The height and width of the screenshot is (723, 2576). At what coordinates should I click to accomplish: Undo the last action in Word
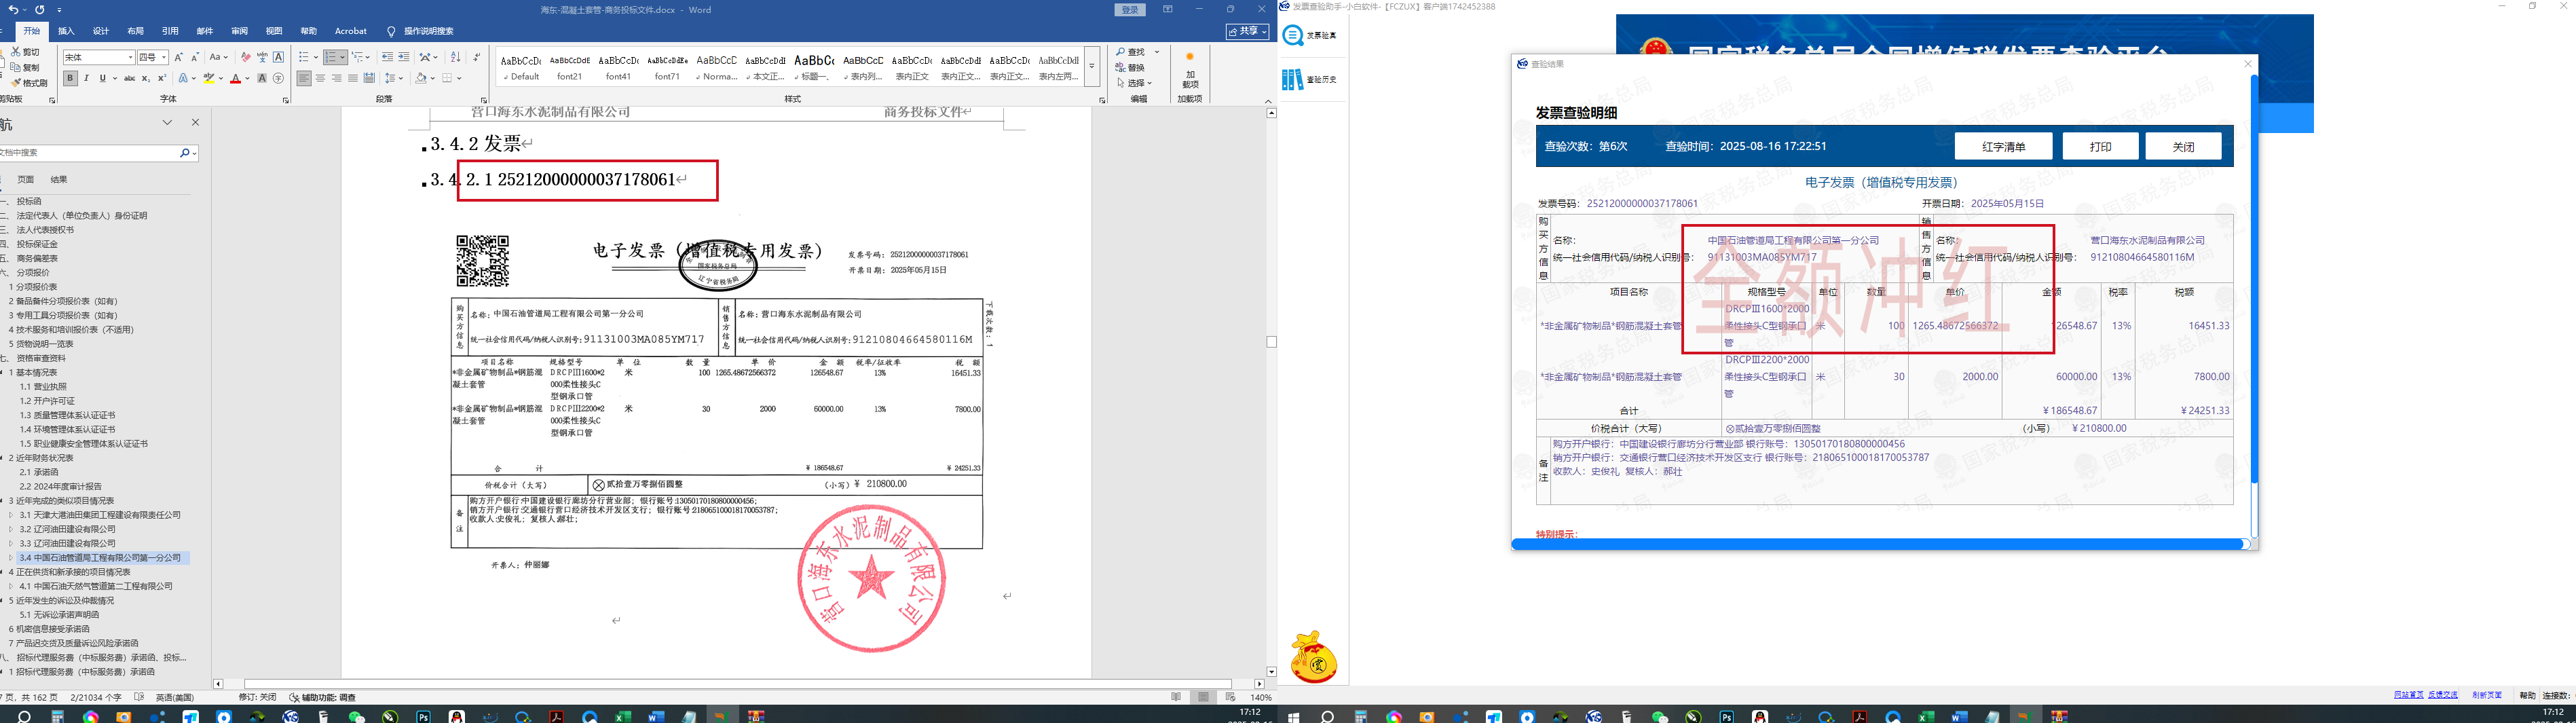pos(13,9)
